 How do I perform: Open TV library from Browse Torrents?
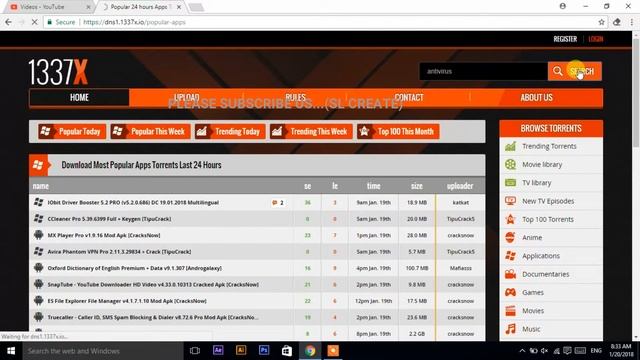[x=536, y=183]
